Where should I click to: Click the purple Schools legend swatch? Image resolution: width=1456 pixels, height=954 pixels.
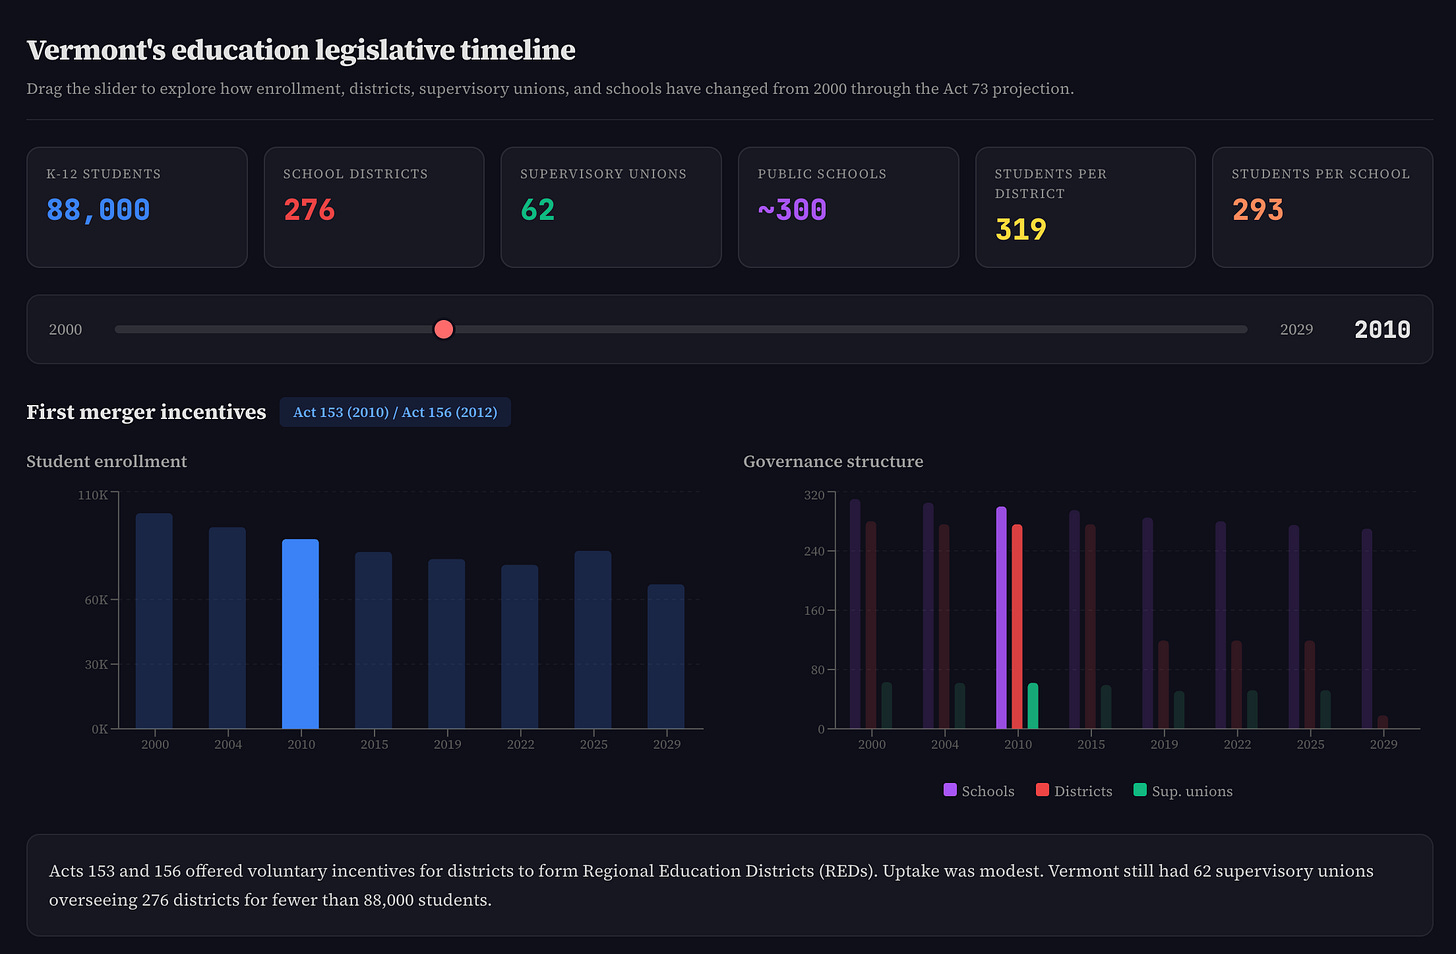[948, 791]
